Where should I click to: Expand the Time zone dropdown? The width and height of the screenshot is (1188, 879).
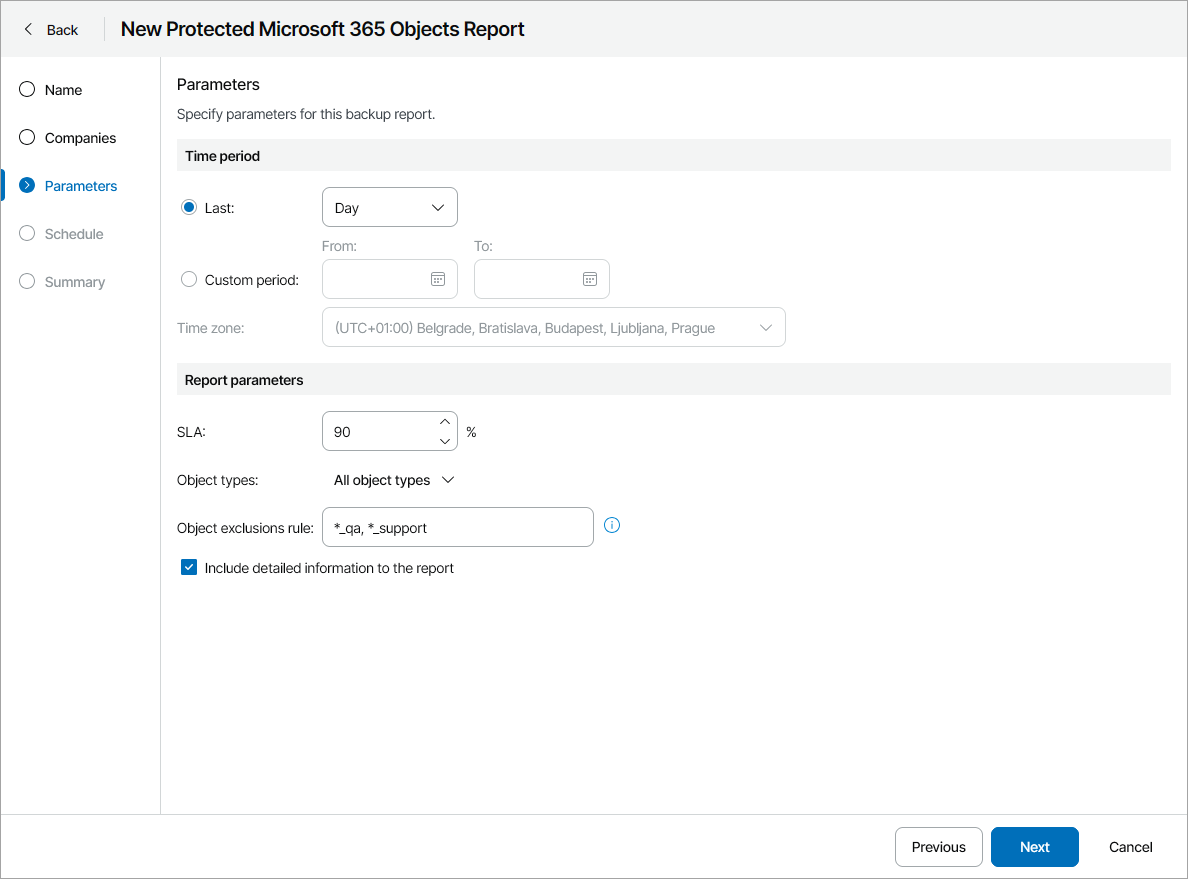point(553,328)
